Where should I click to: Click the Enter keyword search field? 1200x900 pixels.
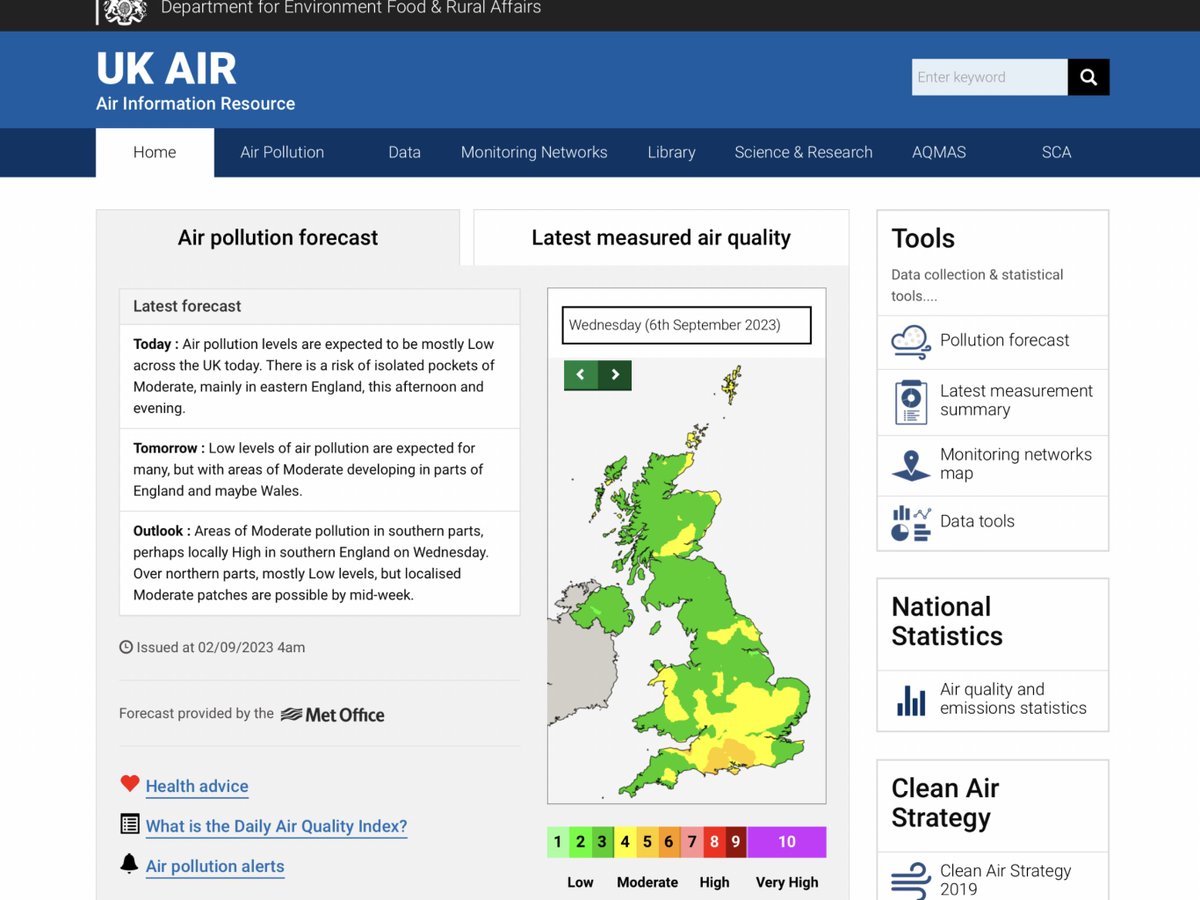click(990, 77)
